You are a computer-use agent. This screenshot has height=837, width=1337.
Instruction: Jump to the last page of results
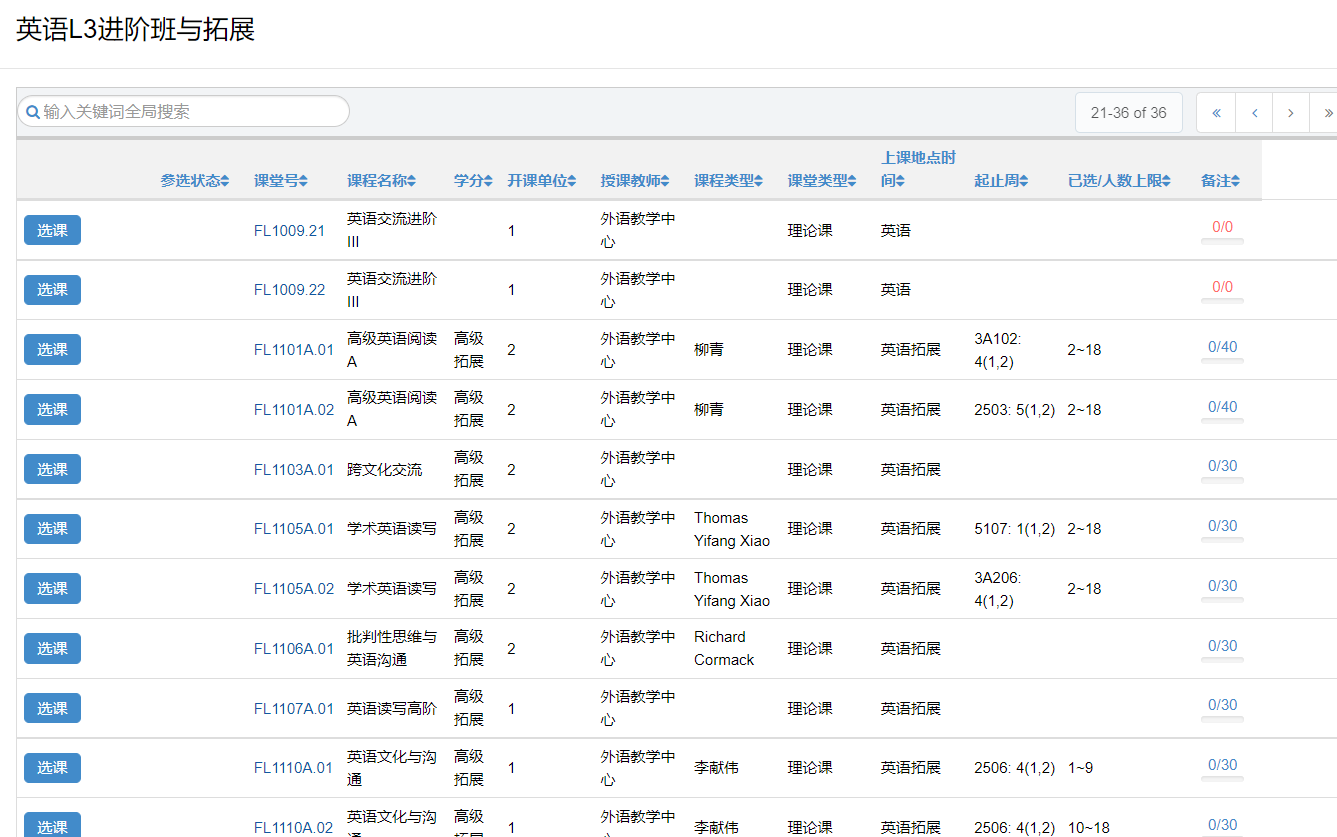1326,113
